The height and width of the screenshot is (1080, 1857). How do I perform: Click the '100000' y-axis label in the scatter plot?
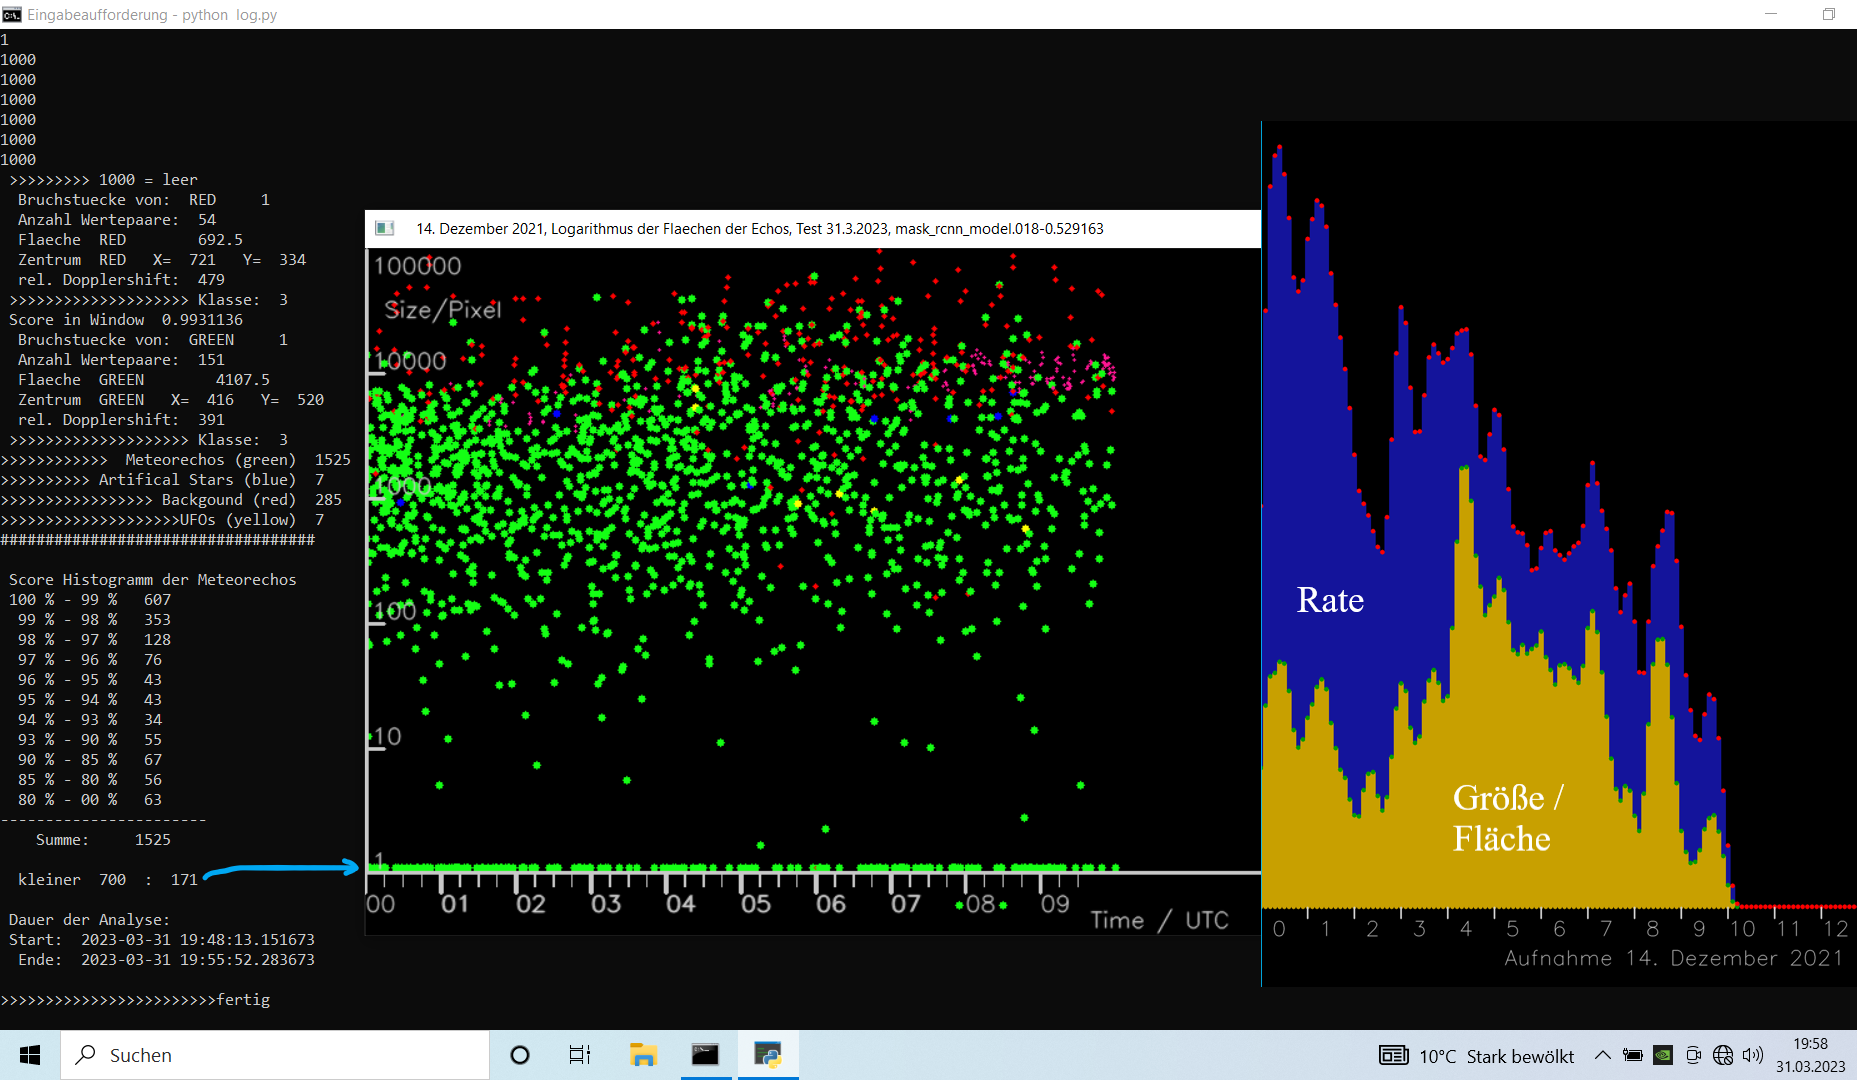point(417,266)
